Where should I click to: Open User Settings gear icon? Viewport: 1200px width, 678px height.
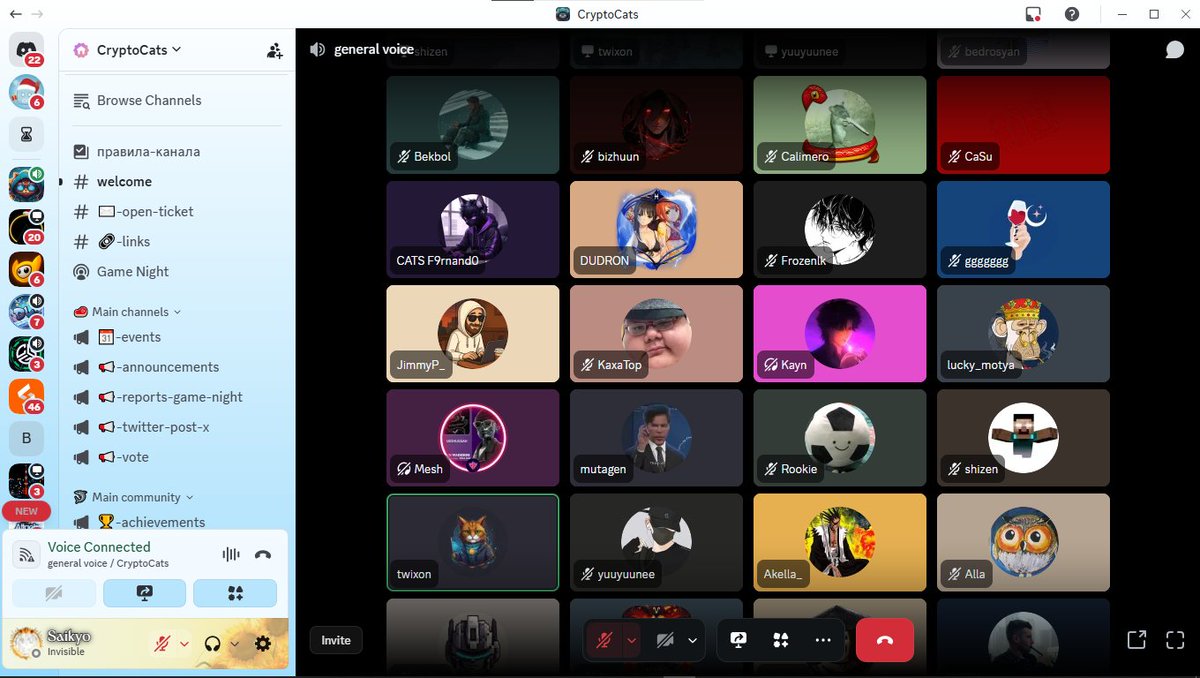(263, 643)
